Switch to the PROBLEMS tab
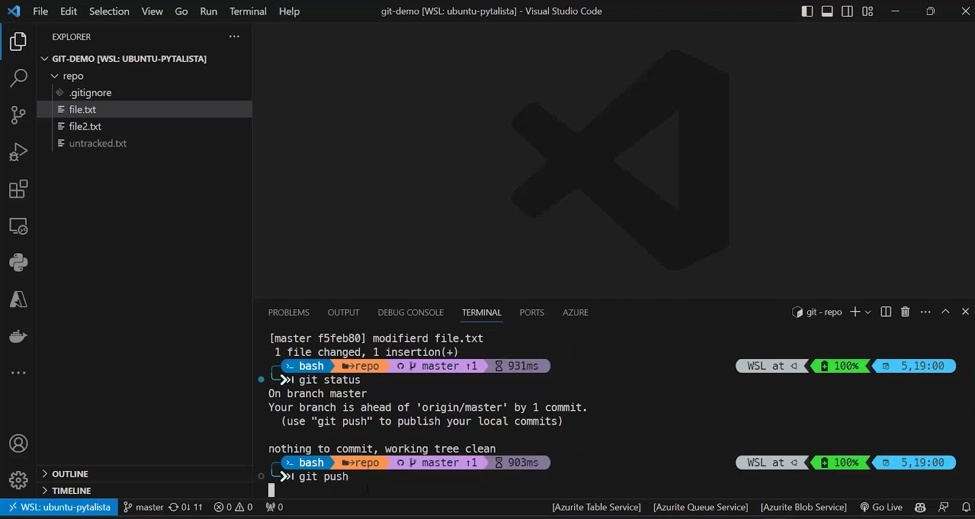975x519 pixels. (x=289, y=312)
